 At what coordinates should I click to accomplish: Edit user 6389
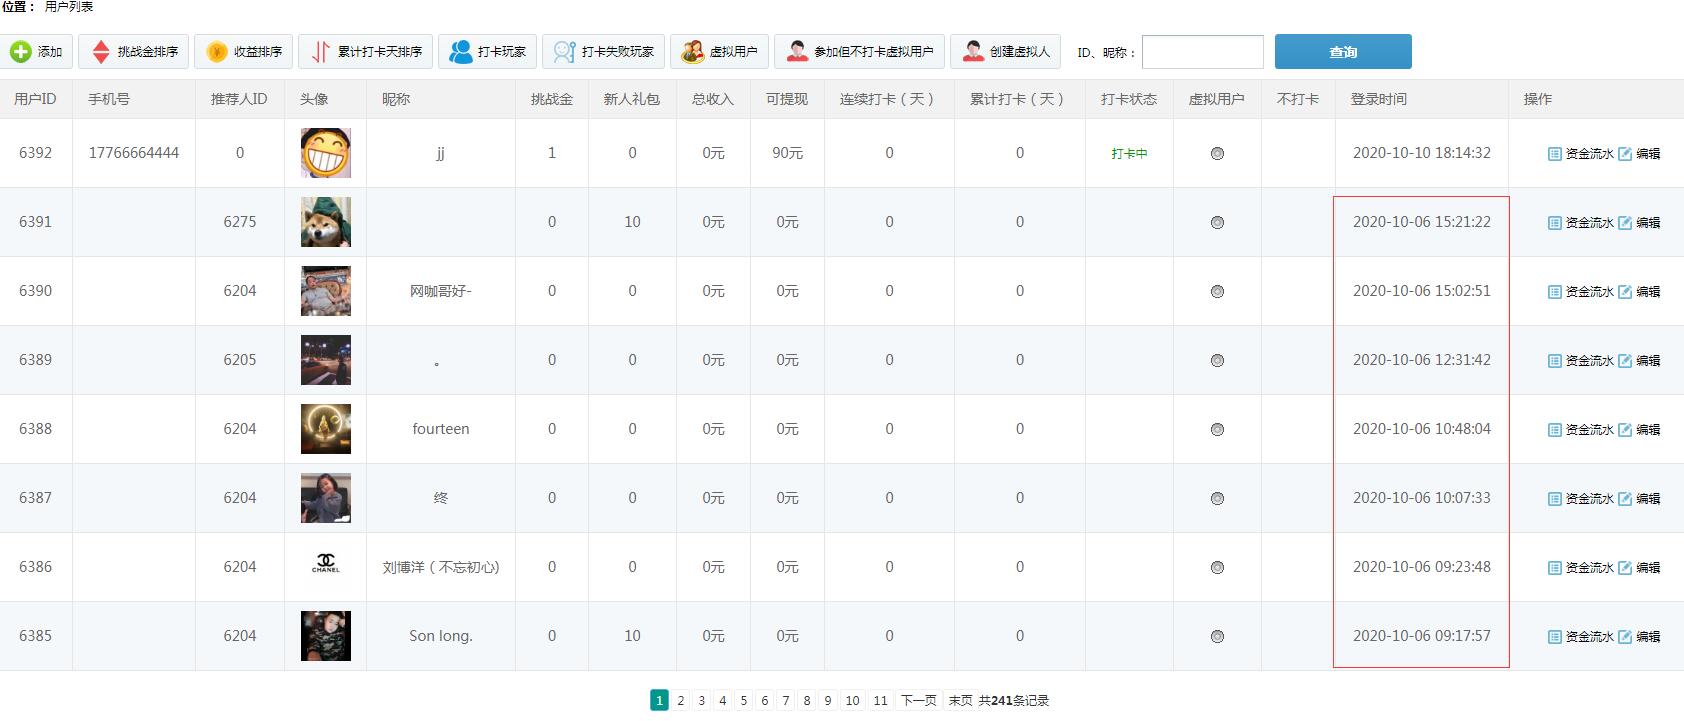[1640, 361]
